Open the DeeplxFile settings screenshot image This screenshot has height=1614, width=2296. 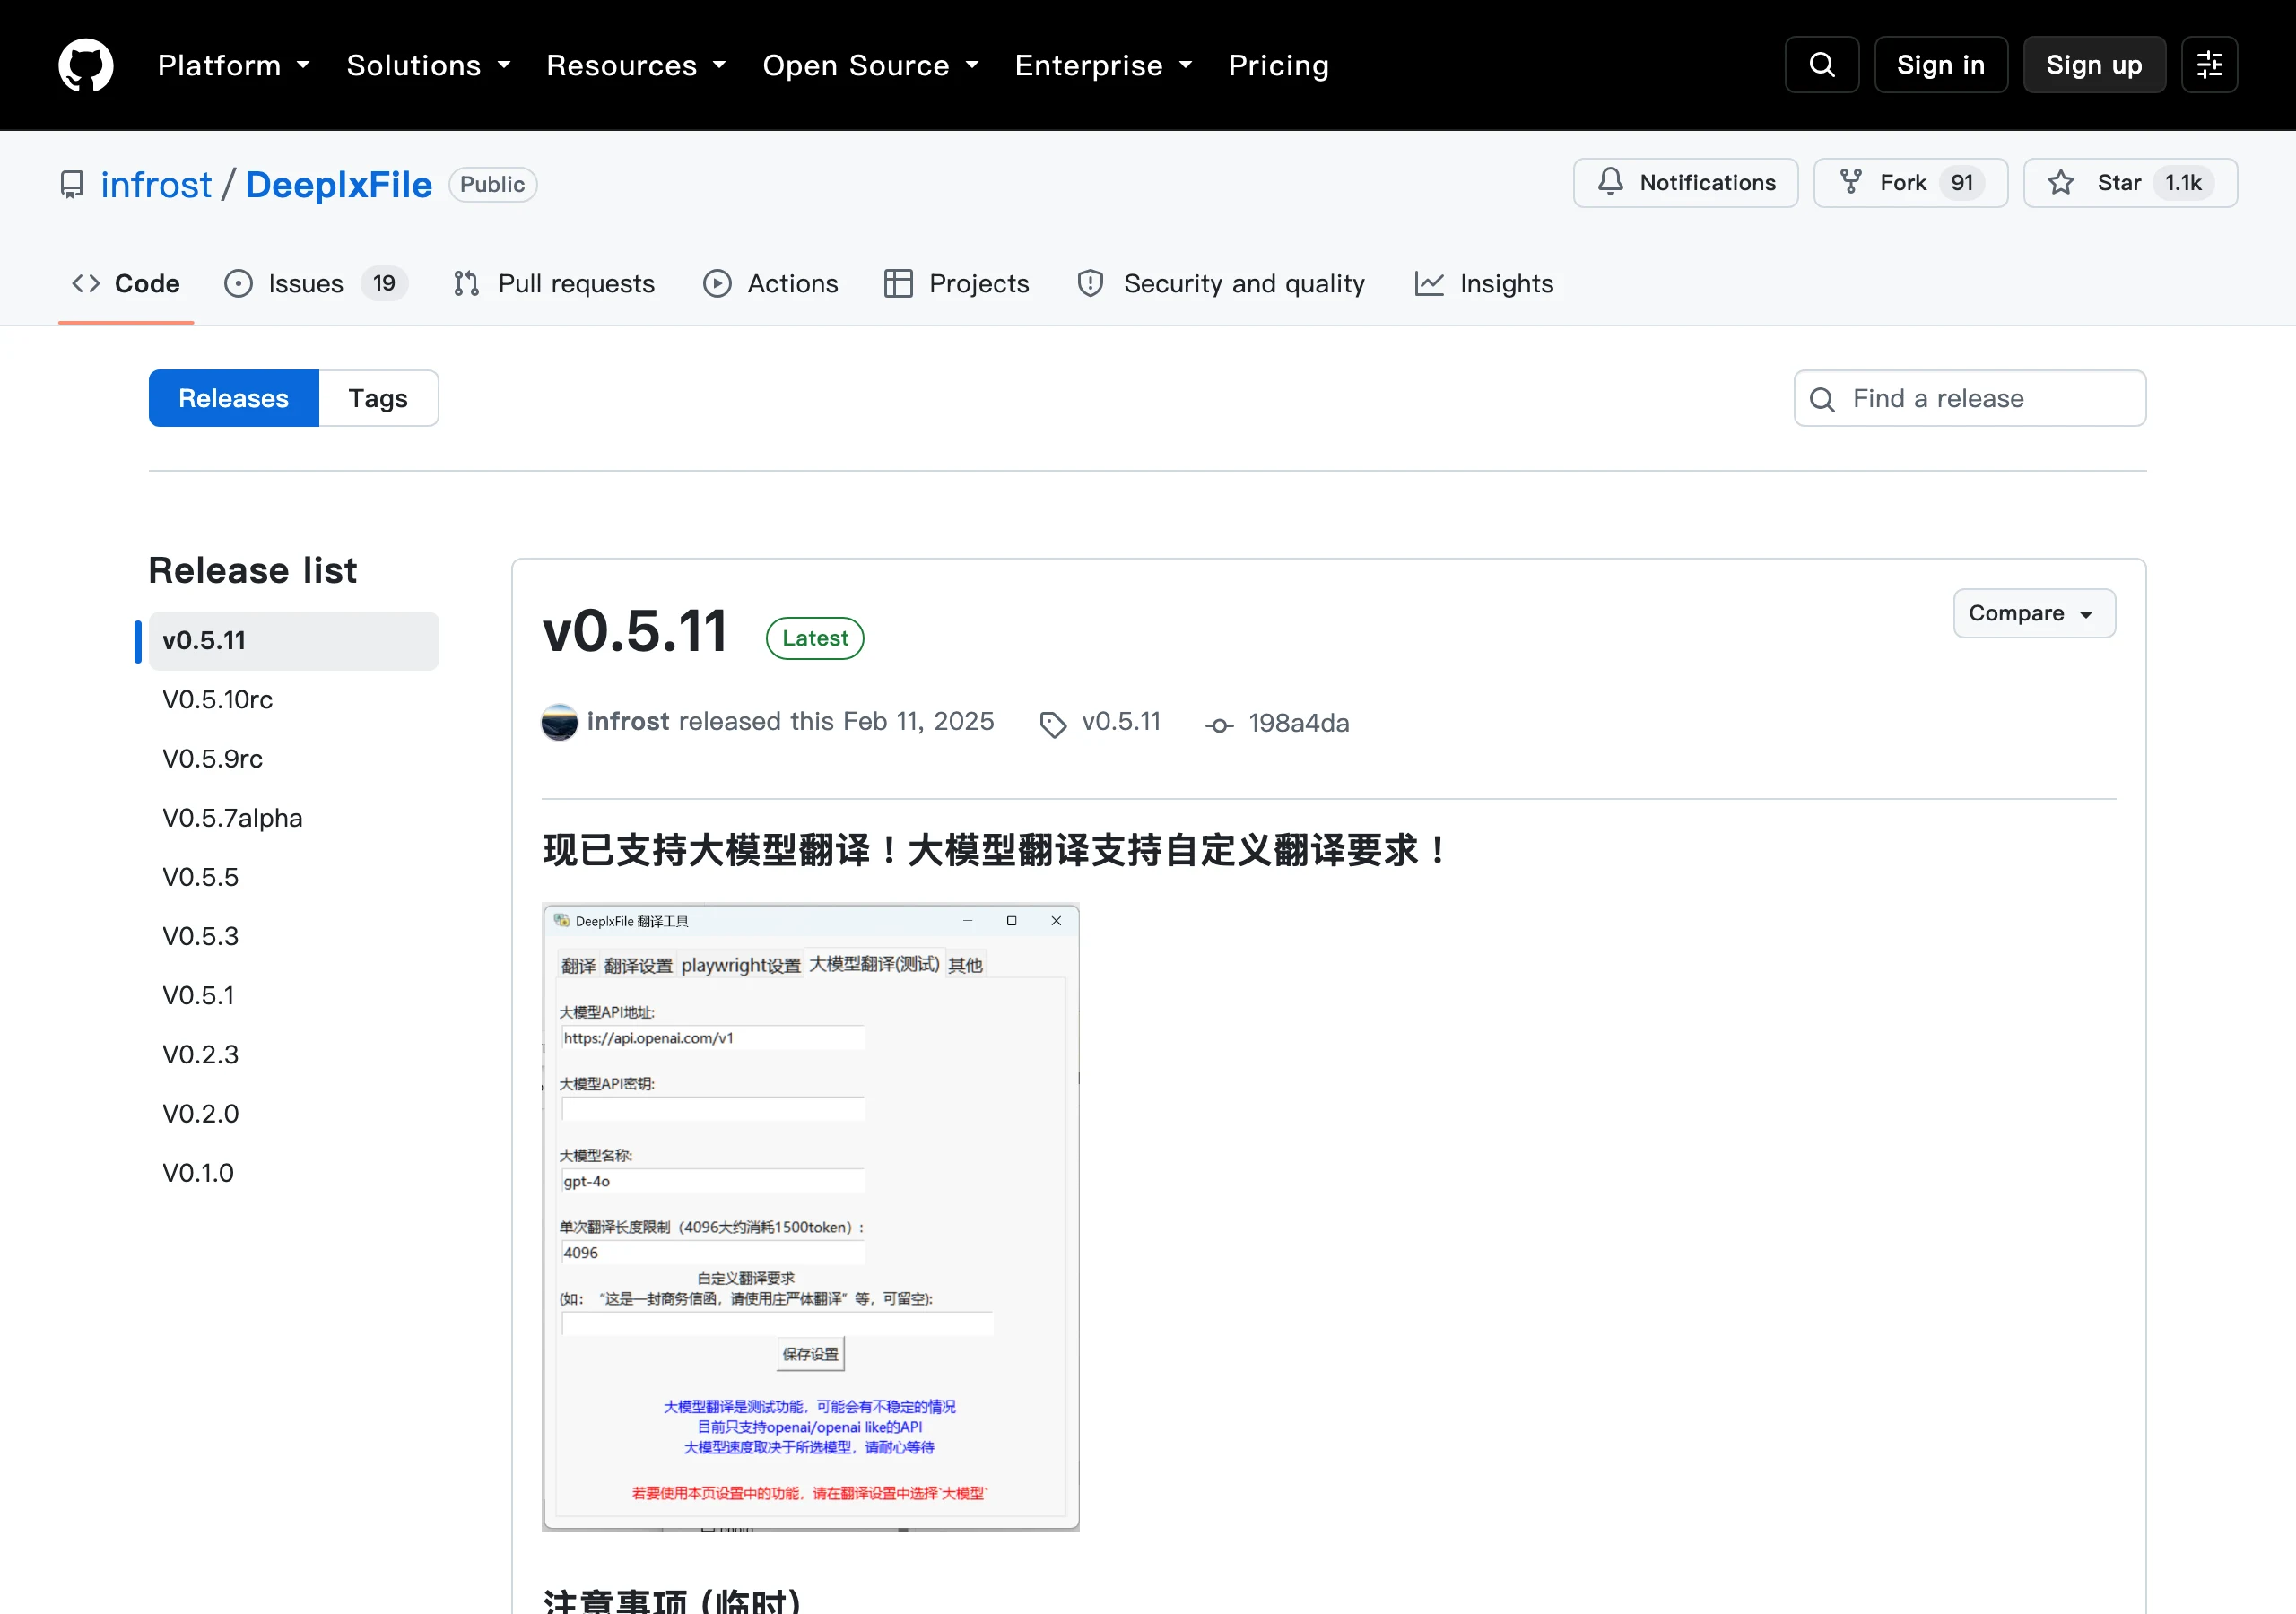[x=810, y=1217]
